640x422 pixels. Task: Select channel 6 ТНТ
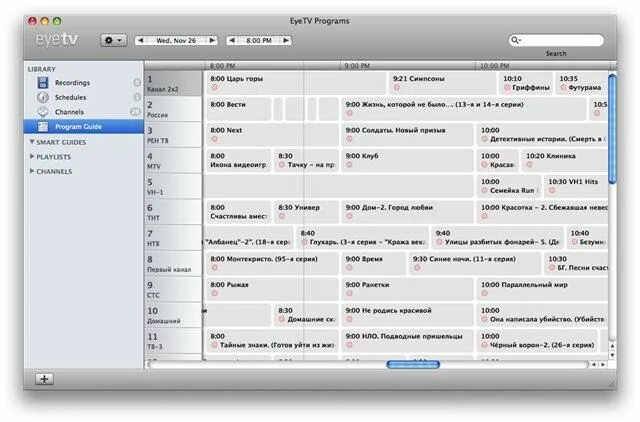[x=173, y=212]
